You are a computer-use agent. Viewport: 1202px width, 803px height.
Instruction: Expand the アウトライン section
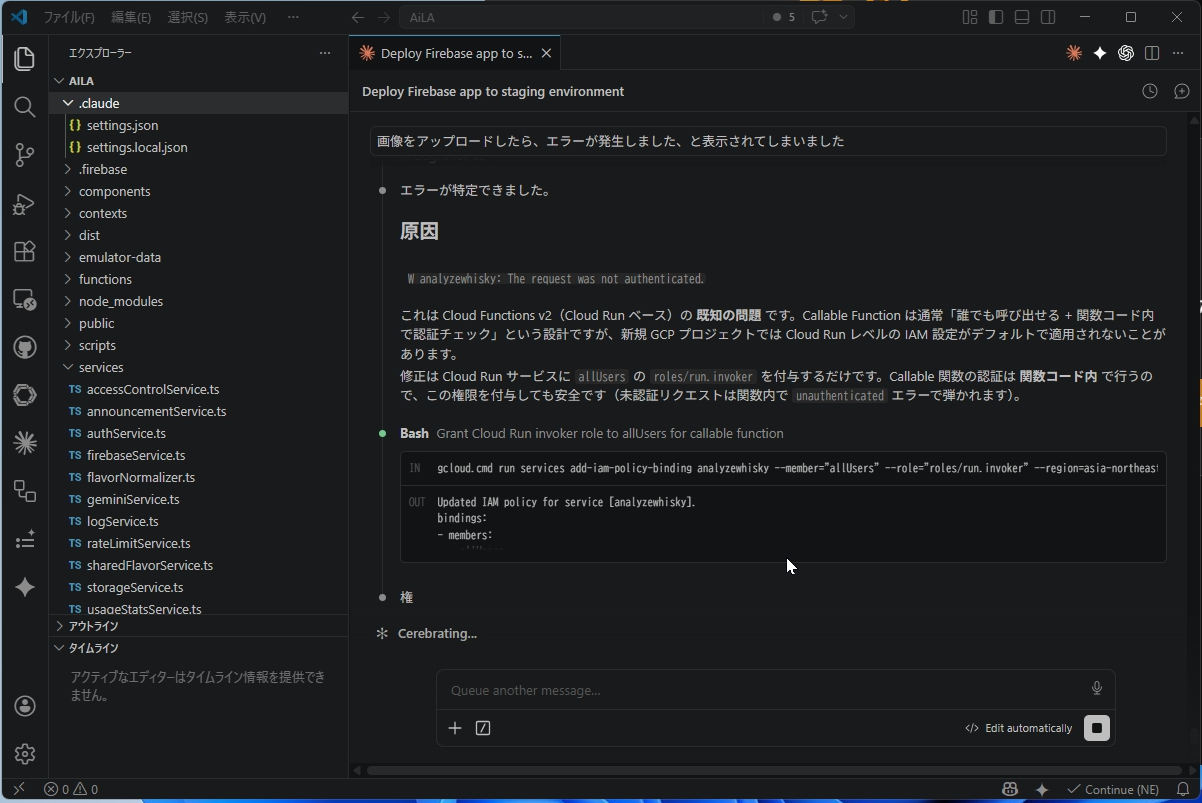point(198,626)
